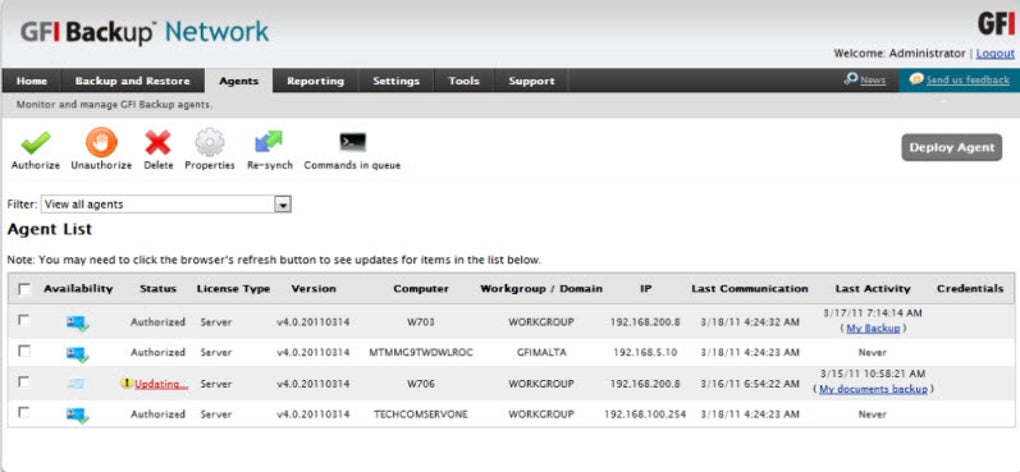The height and width of the screenshot is (472, 1020).
Task: Check the box for agent W703
Action: click(x=24, y=320)
